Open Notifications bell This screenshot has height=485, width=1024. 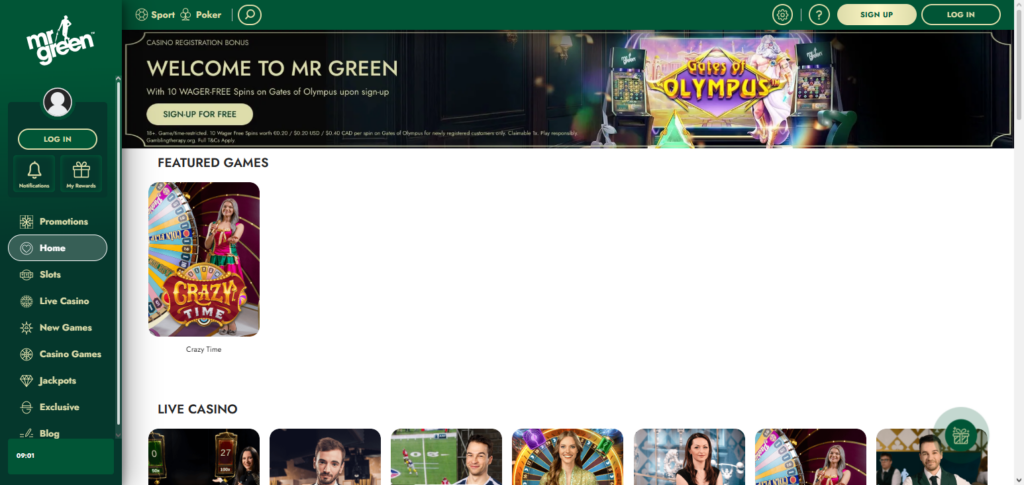point(34,174)
